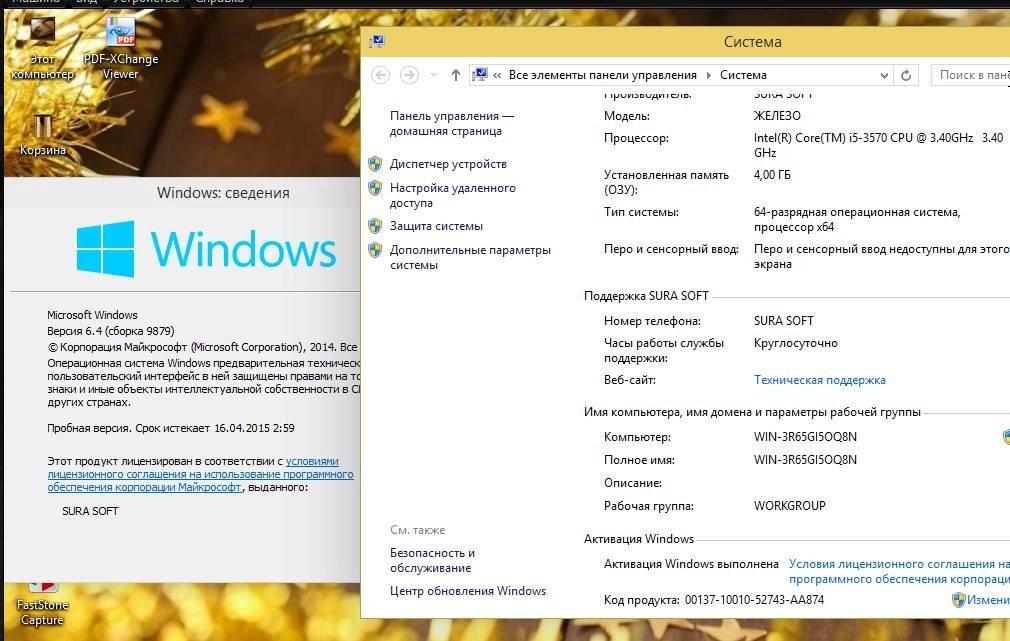The height and width of the screenshot is (641, 1010).
Task: Go forward with the right arrow button
Action: (x=409, y=75)
